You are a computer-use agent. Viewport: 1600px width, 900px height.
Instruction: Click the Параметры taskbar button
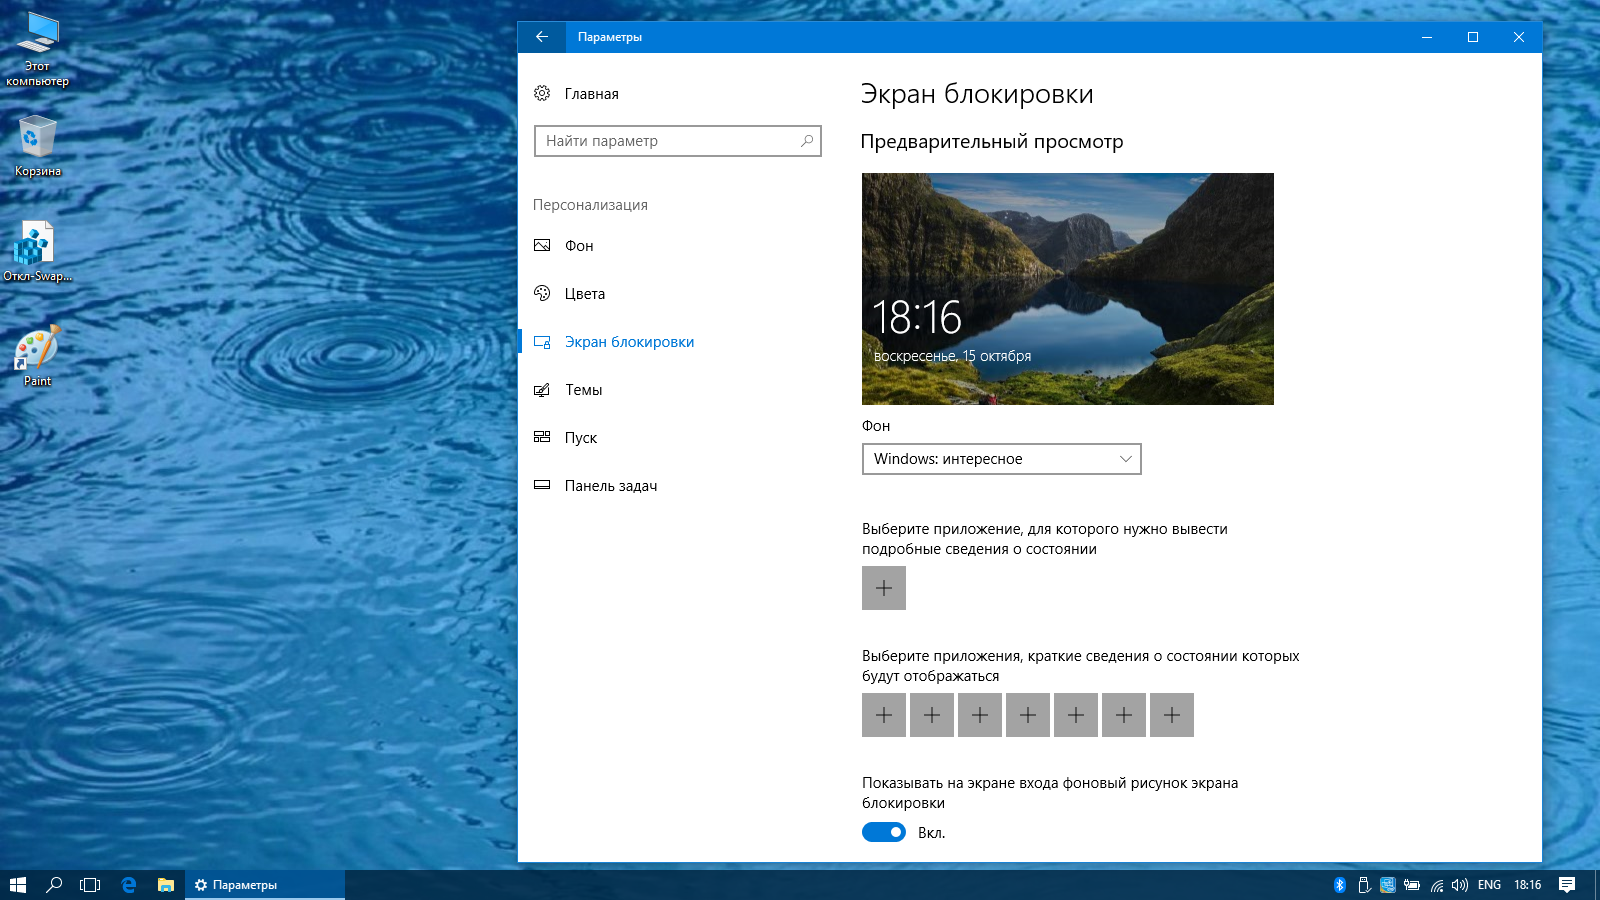click(x=265, y=885)
